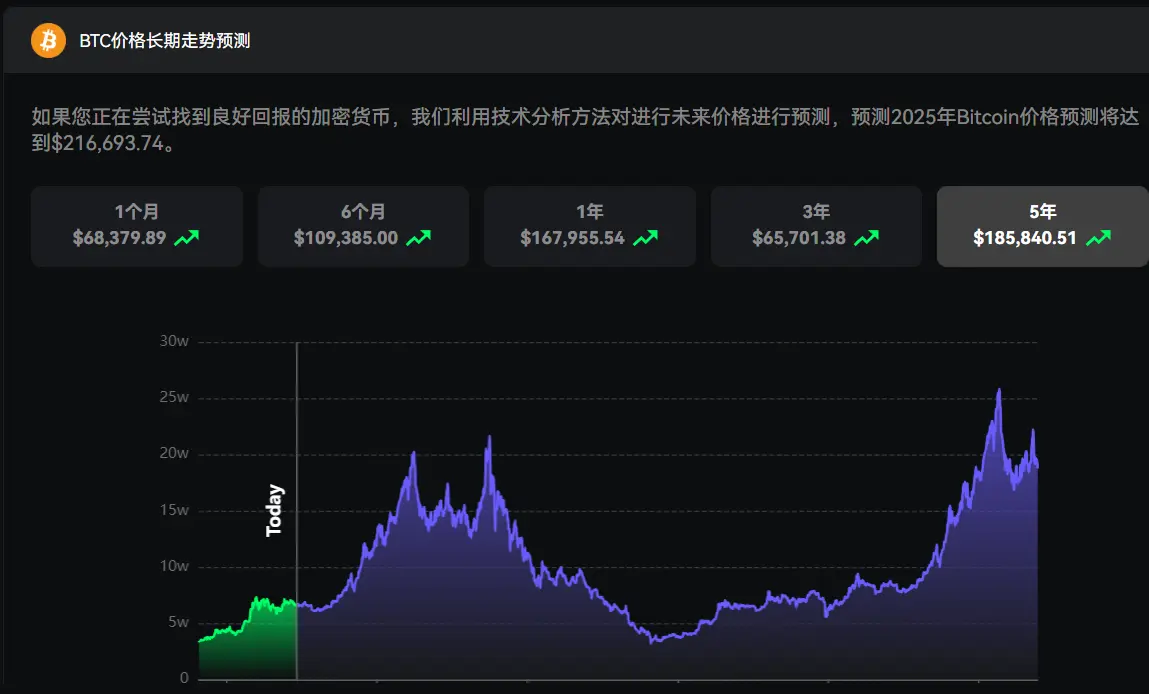The image size is (1149, 694).
Task: Click the 20w y-axis label
Action: pos(174,453)
